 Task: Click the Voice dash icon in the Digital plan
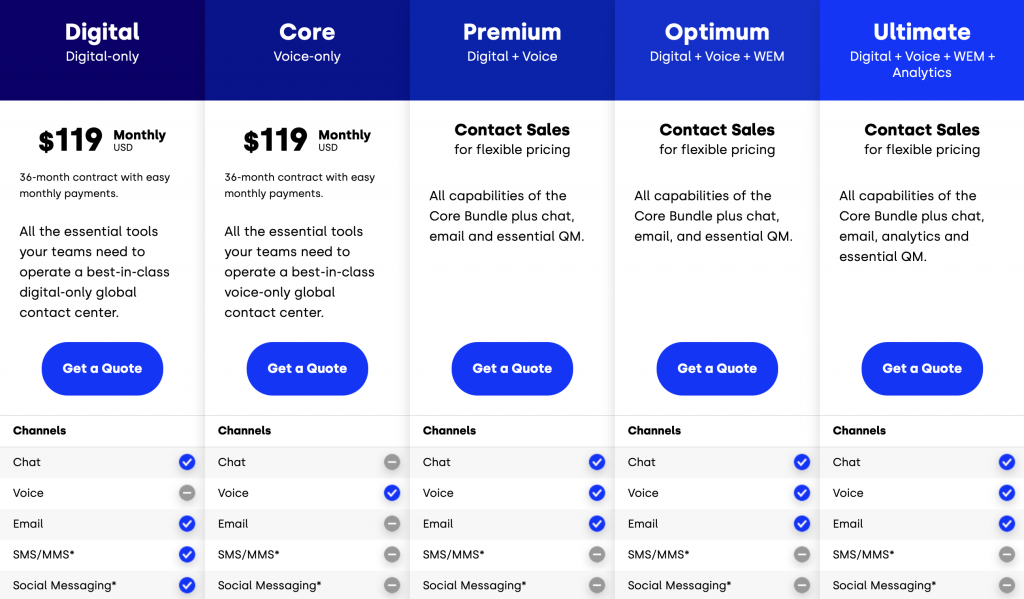pos(187,493)
